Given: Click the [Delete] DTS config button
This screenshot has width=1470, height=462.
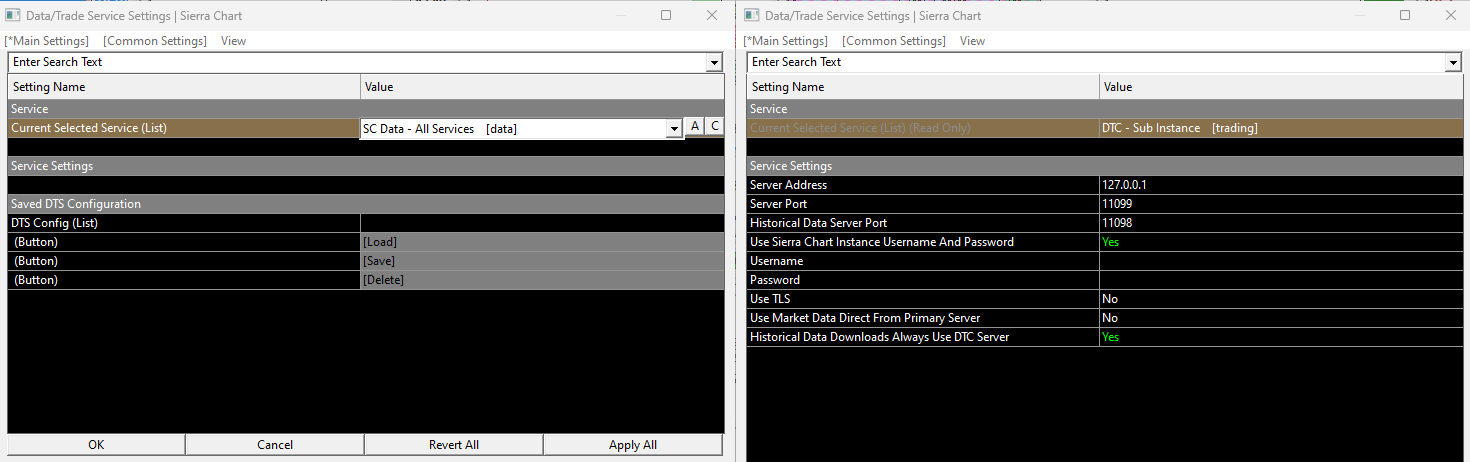Looking at the screenshot, I should pyautogui.click(x=542, y=280).
